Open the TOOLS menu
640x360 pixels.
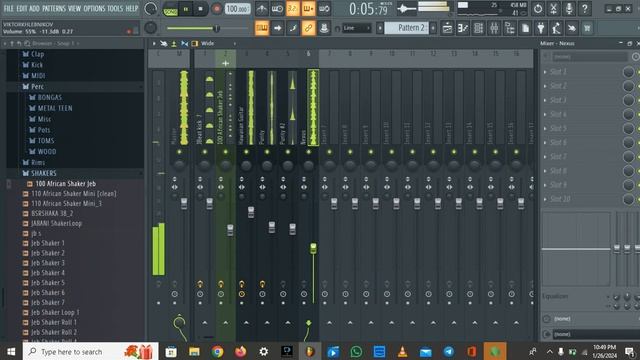click(115, 9)
